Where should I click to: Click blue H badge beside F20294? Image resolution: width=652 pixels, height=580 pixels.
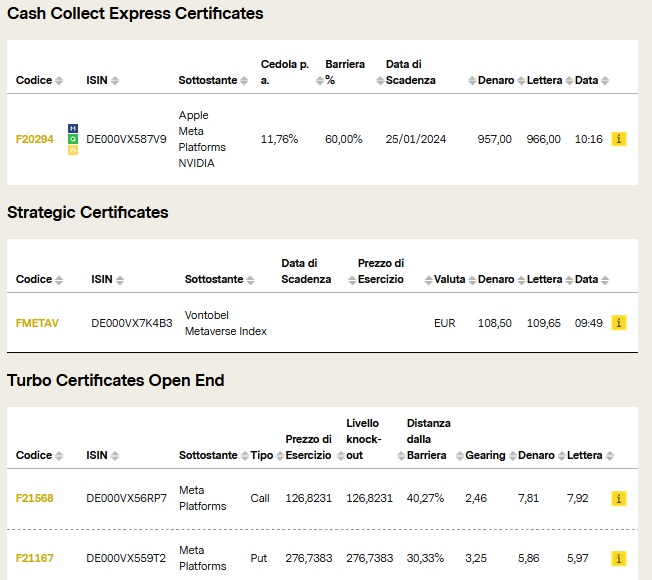click(73, 128)
